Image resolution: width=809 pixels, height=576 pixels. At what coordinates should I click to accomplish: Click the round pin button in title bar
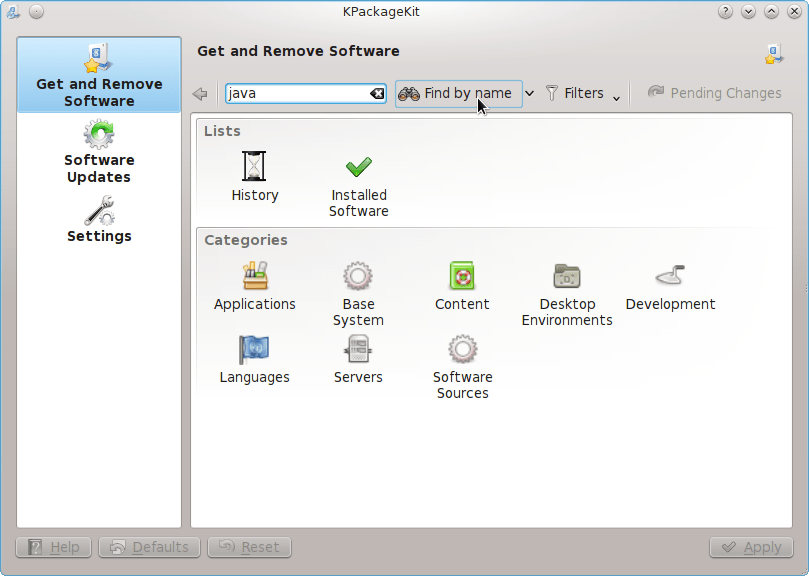coord(36,11)
